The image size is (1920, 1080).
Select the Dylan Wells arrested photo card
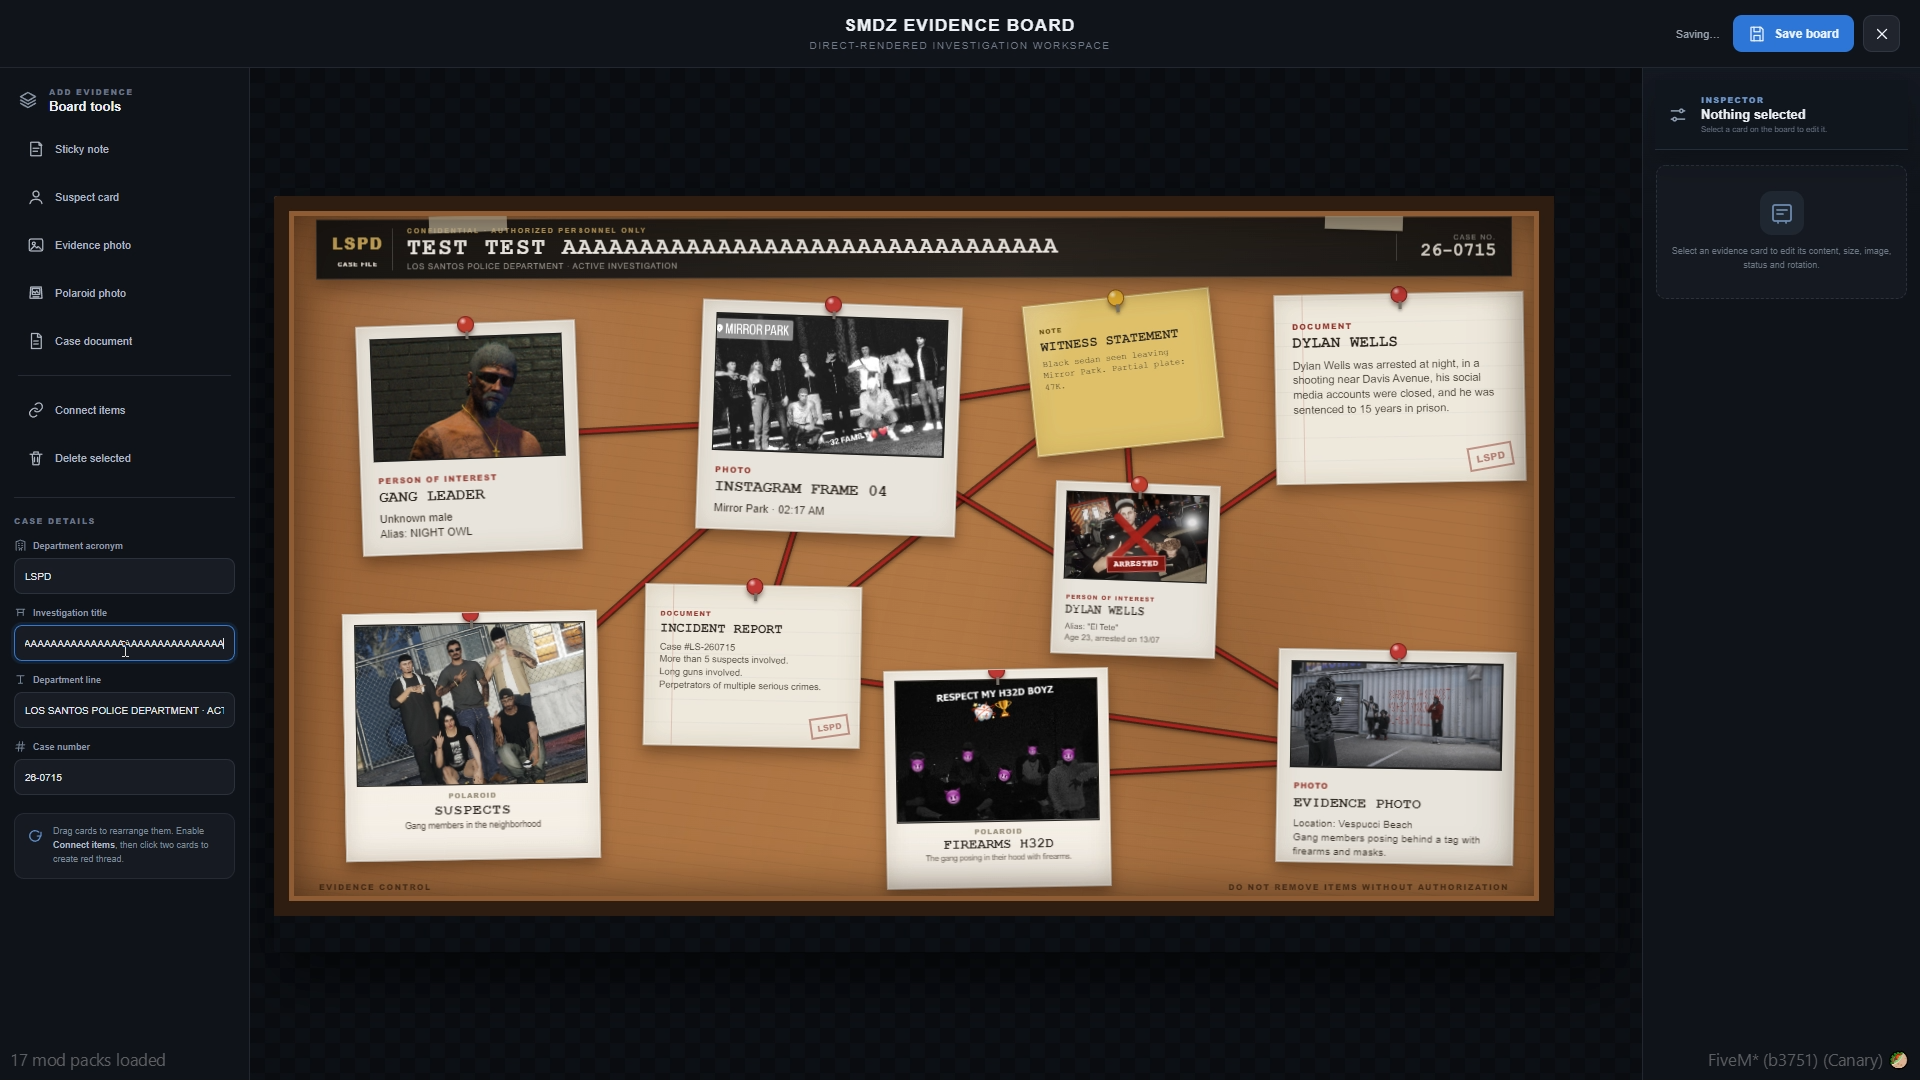click(1135, 569)
